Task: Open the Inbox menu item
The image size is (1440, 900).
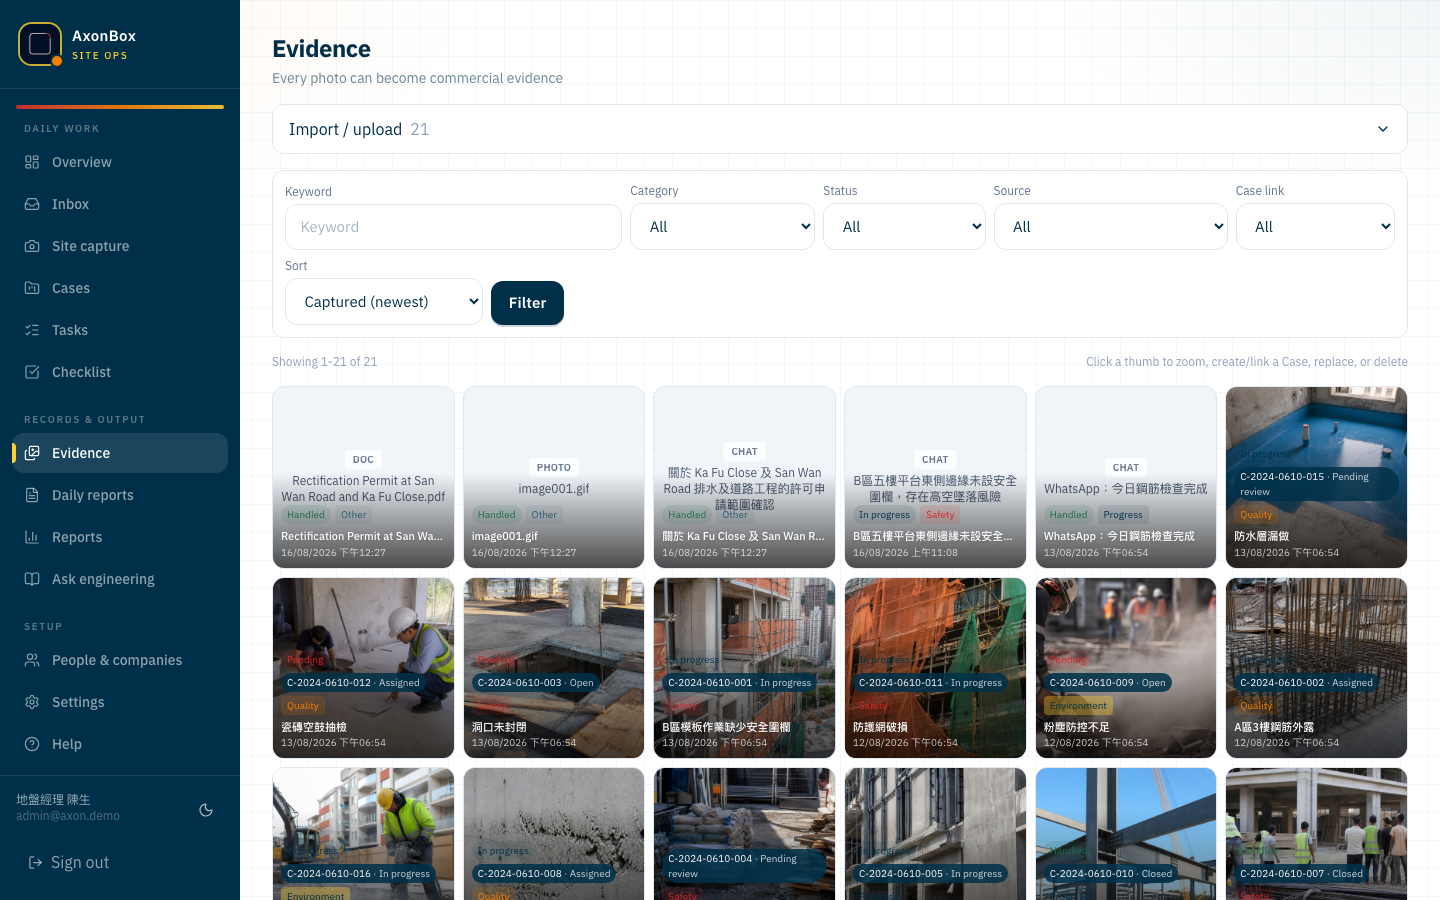Action: tap(120, 204)
